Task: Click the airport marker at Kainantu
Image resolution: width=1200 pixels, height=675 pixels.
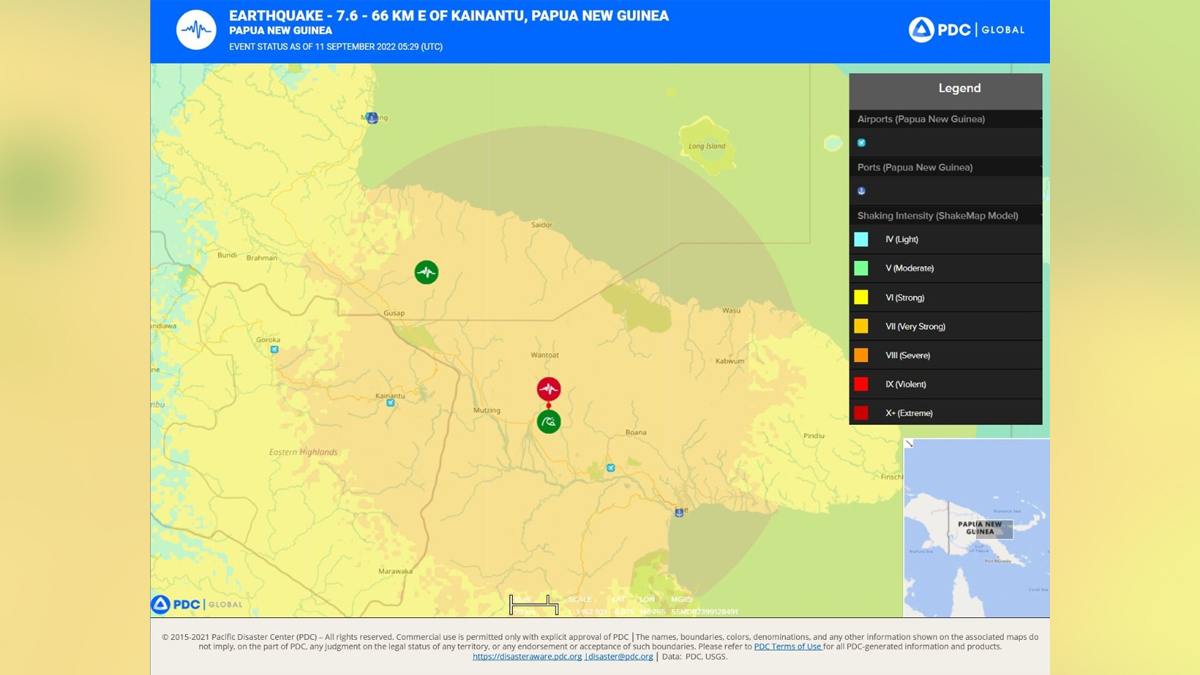Action: click(391, 403)
